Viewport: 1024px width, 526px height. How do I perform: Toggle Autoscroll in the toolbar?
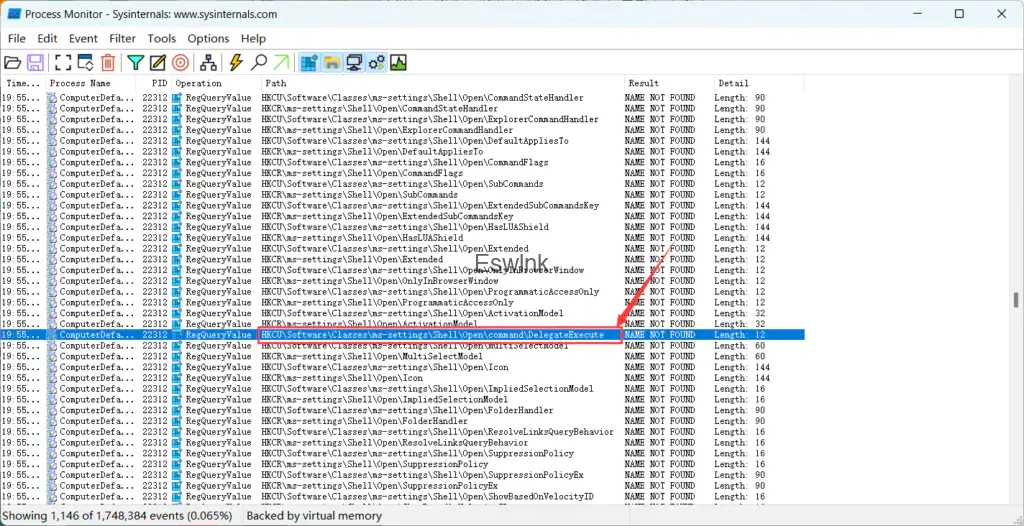pos(85,63)
